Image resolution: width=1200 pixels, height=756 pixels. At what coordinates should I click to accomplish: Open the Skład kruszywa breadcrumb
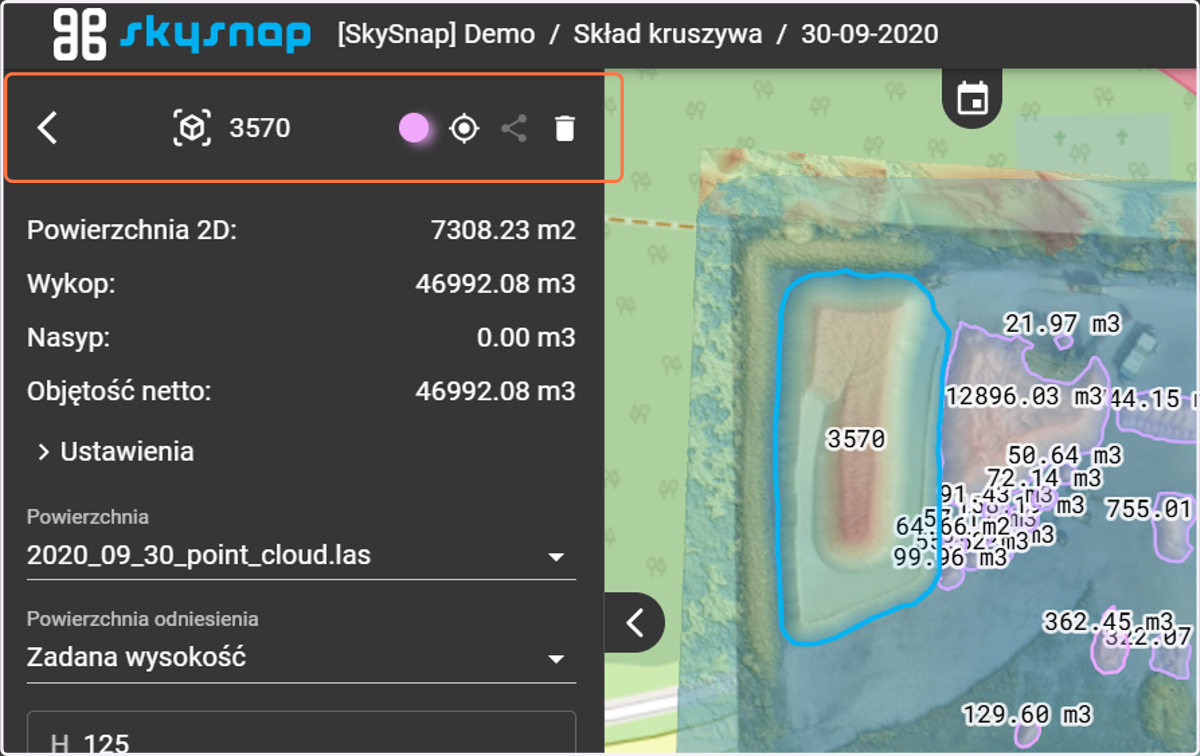pos(668,34)
